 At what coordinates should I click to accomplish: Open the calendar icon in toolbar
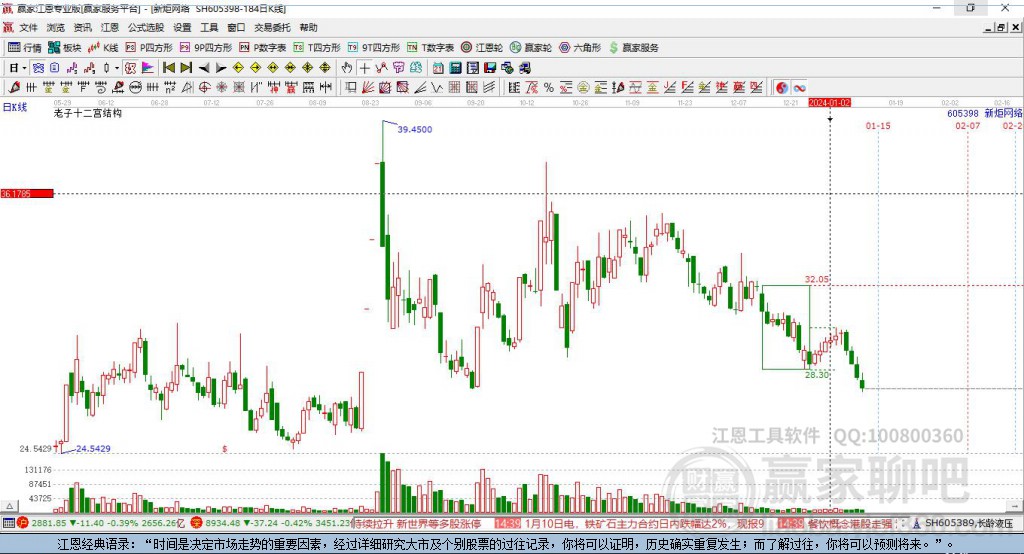pyautogui.click(x=438, y=68)
